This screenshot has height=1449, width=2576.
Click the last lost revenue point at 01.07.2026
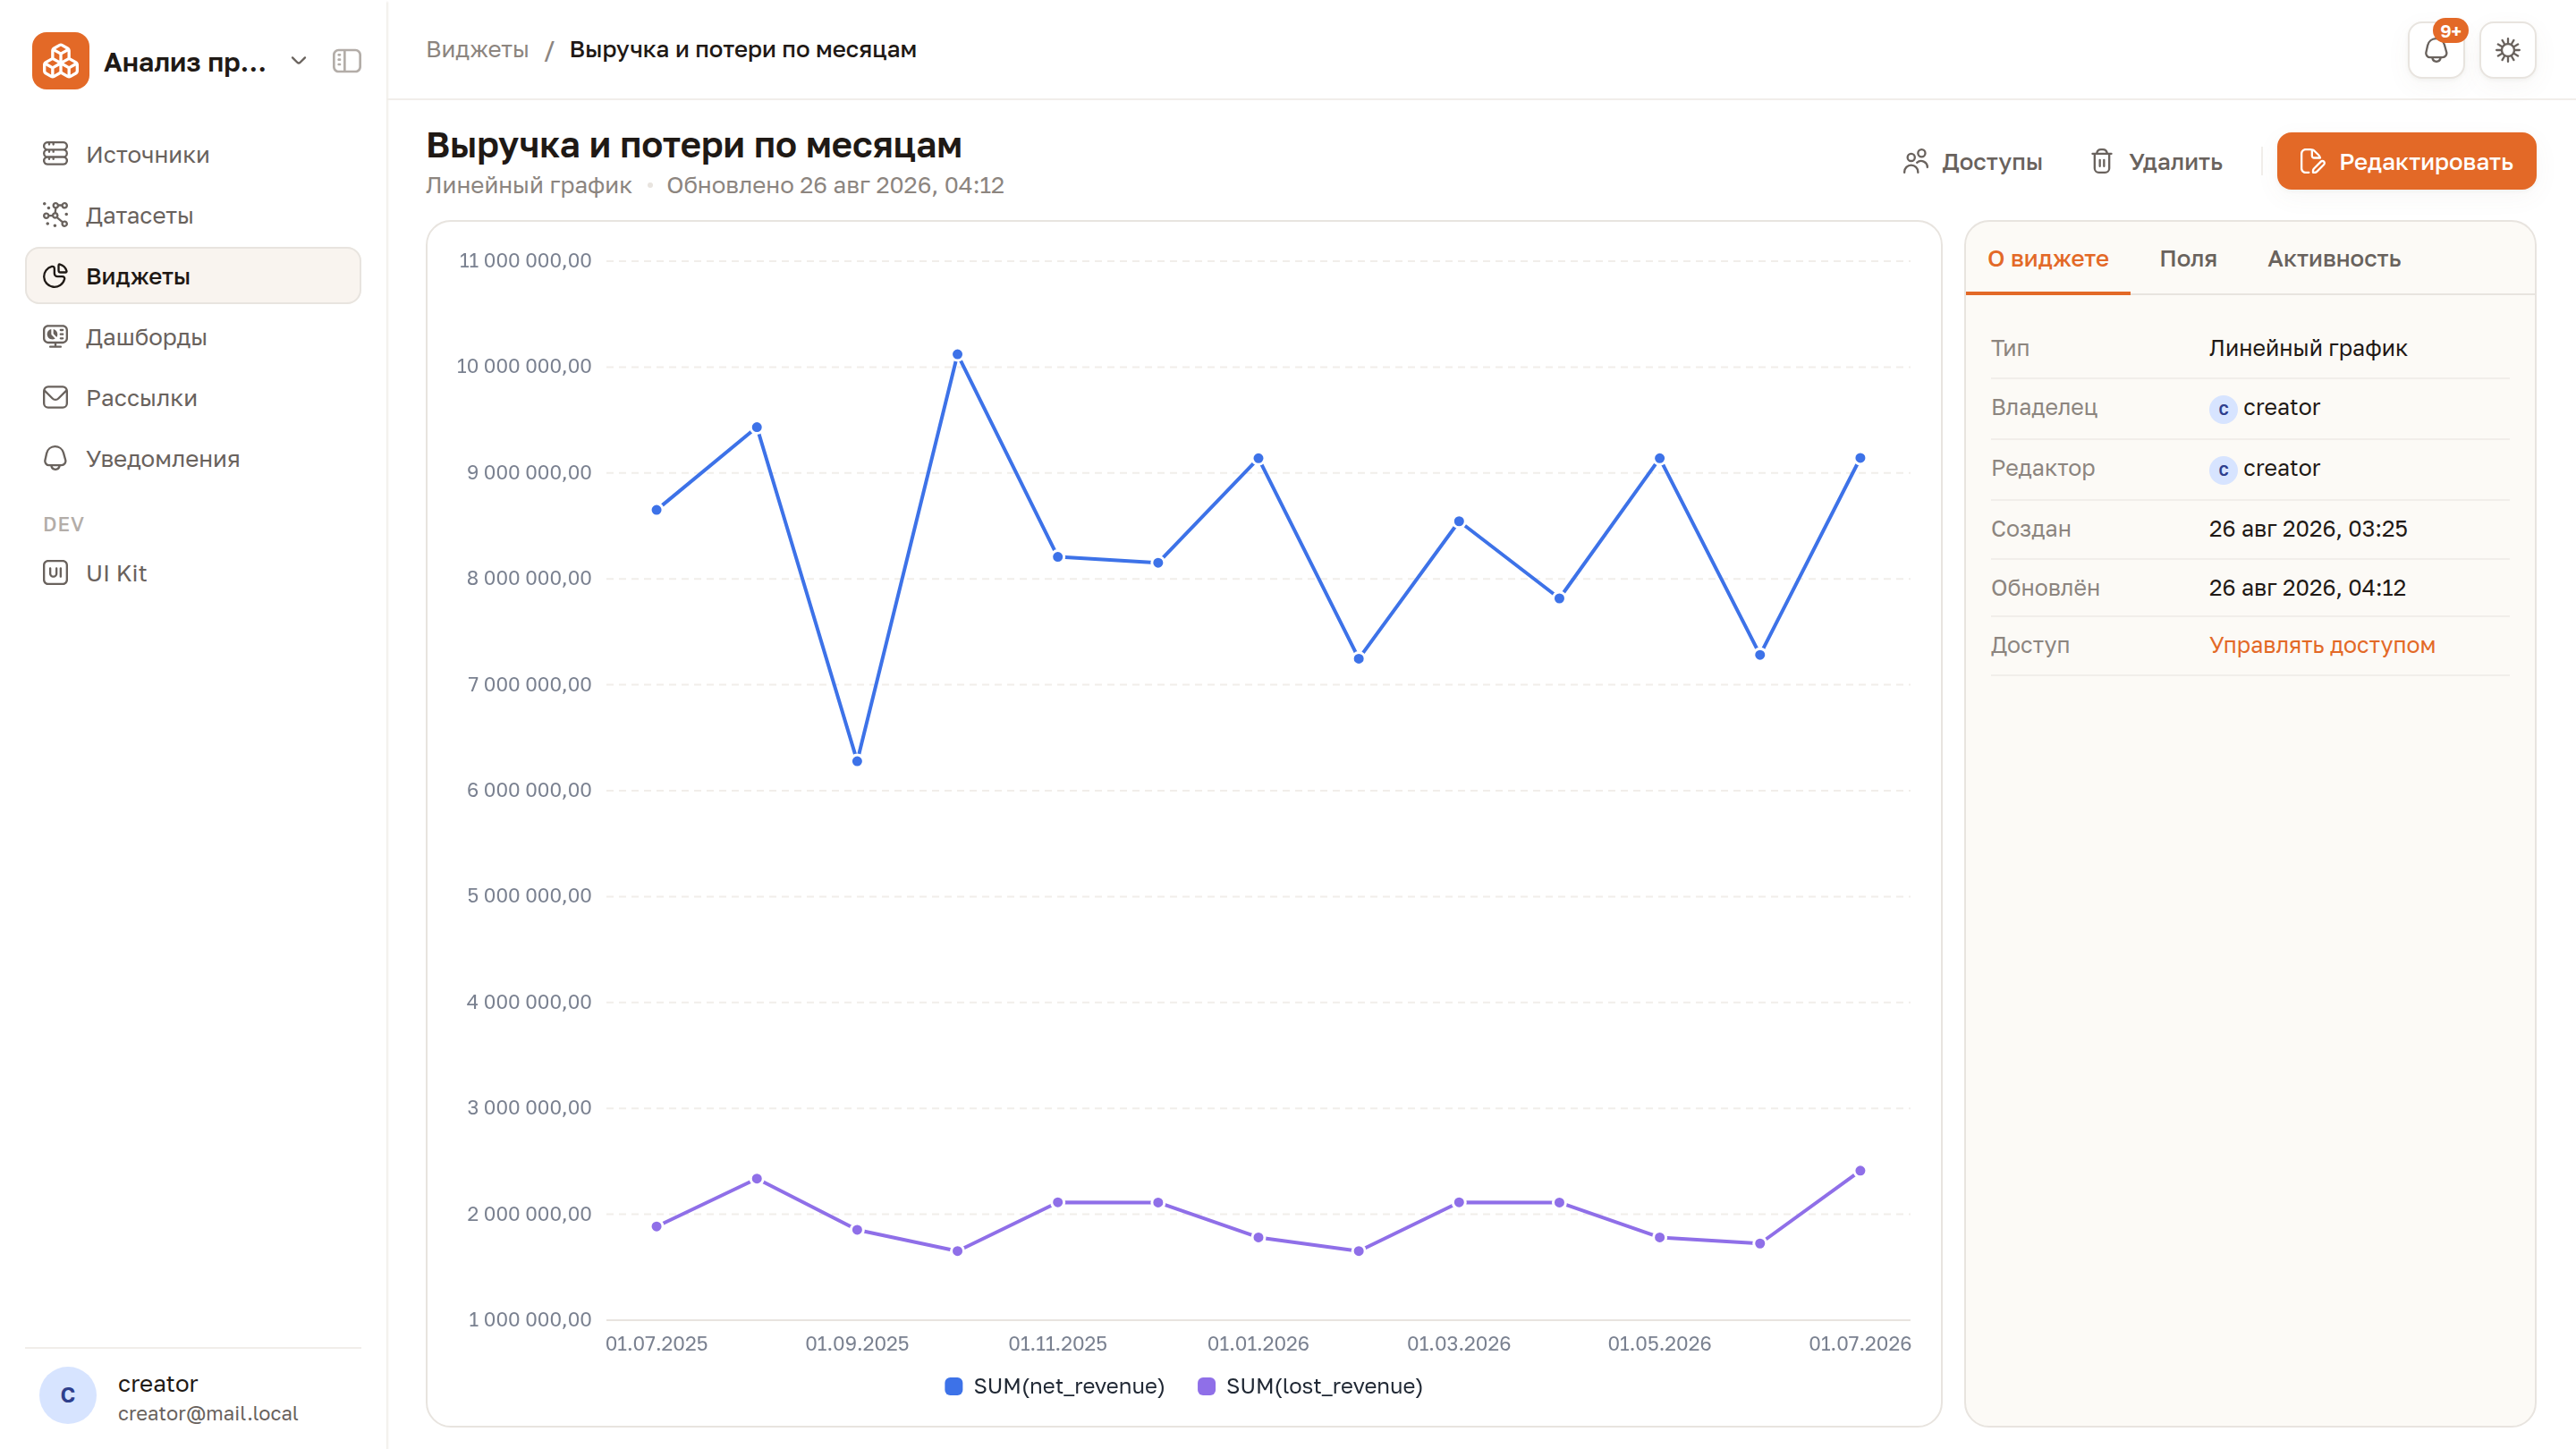point(1860,1170)
